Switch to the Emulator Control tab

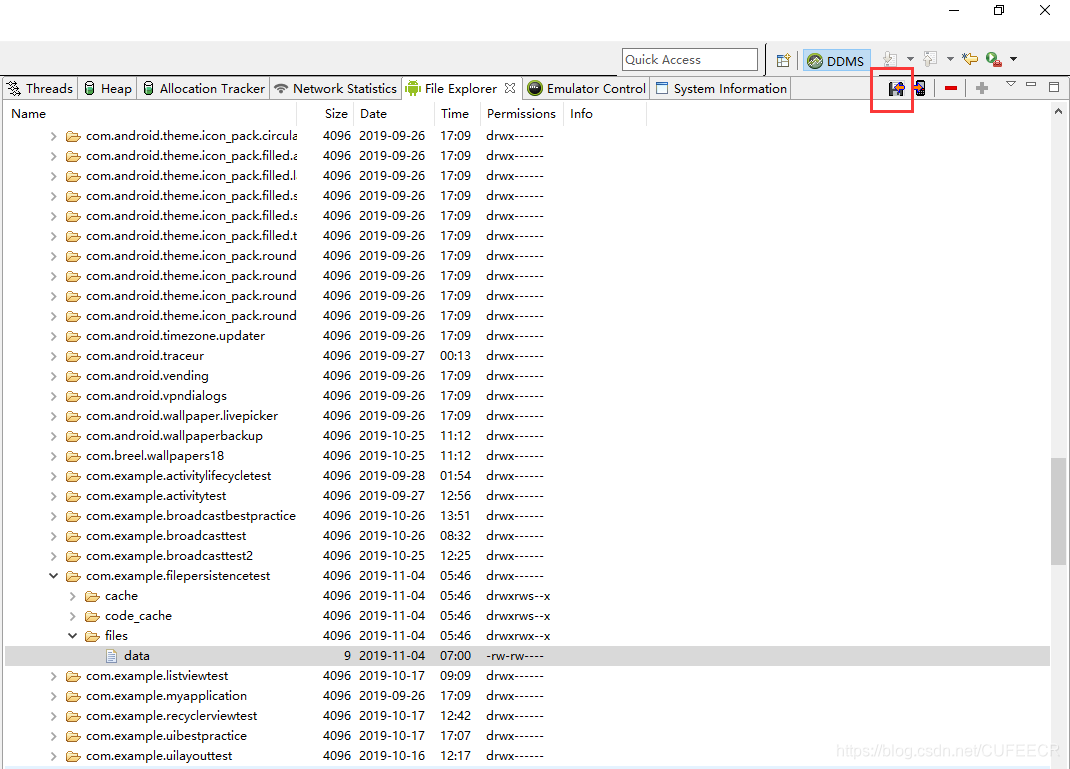click(587, 89)
